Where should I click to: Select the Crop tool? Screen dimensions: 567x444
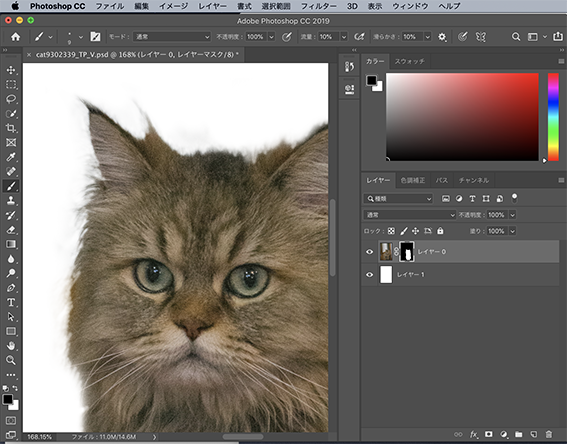11,128
